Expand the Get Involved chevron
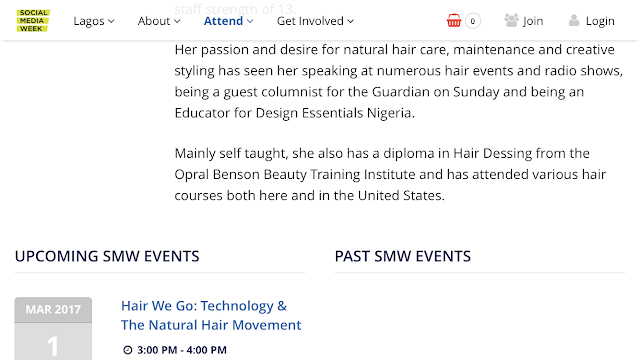Screen dimensions: 640x360 (351, 21)
